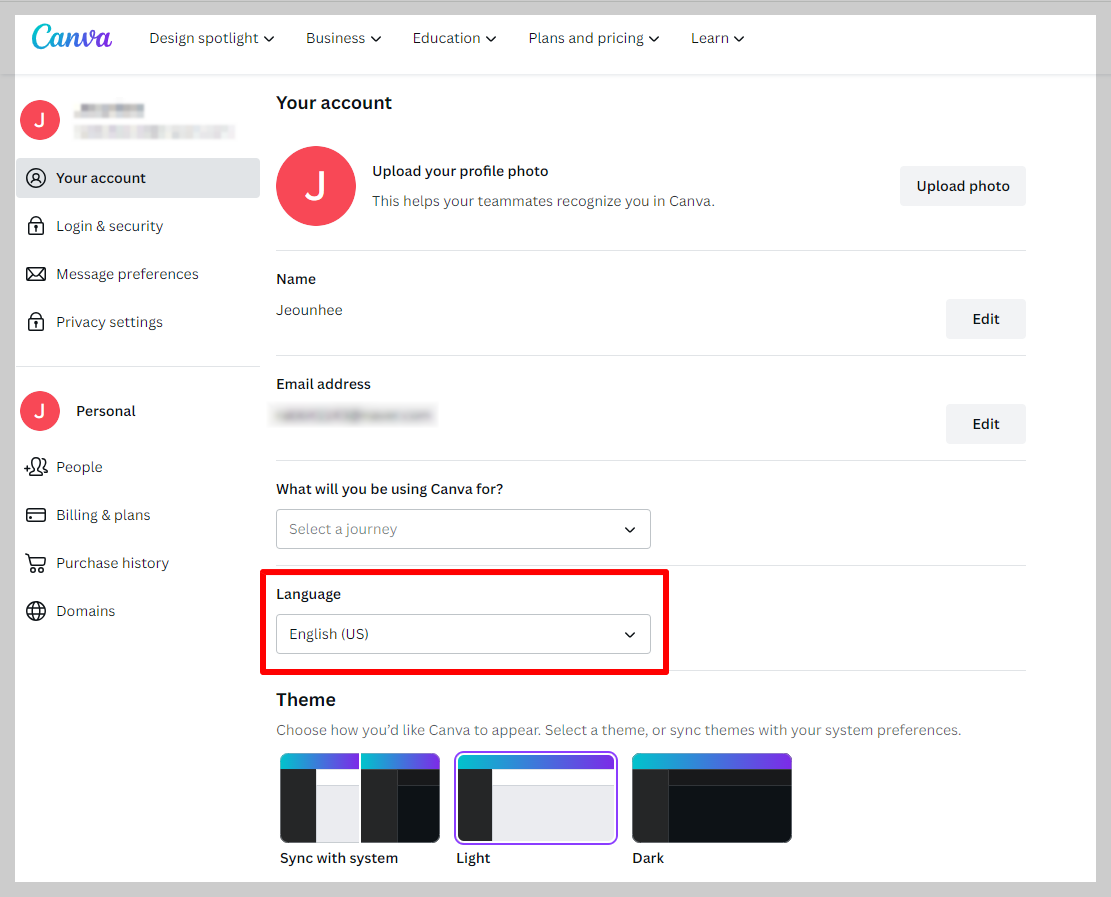Open the Select a journey dropdown

click(x=463, y=529)
